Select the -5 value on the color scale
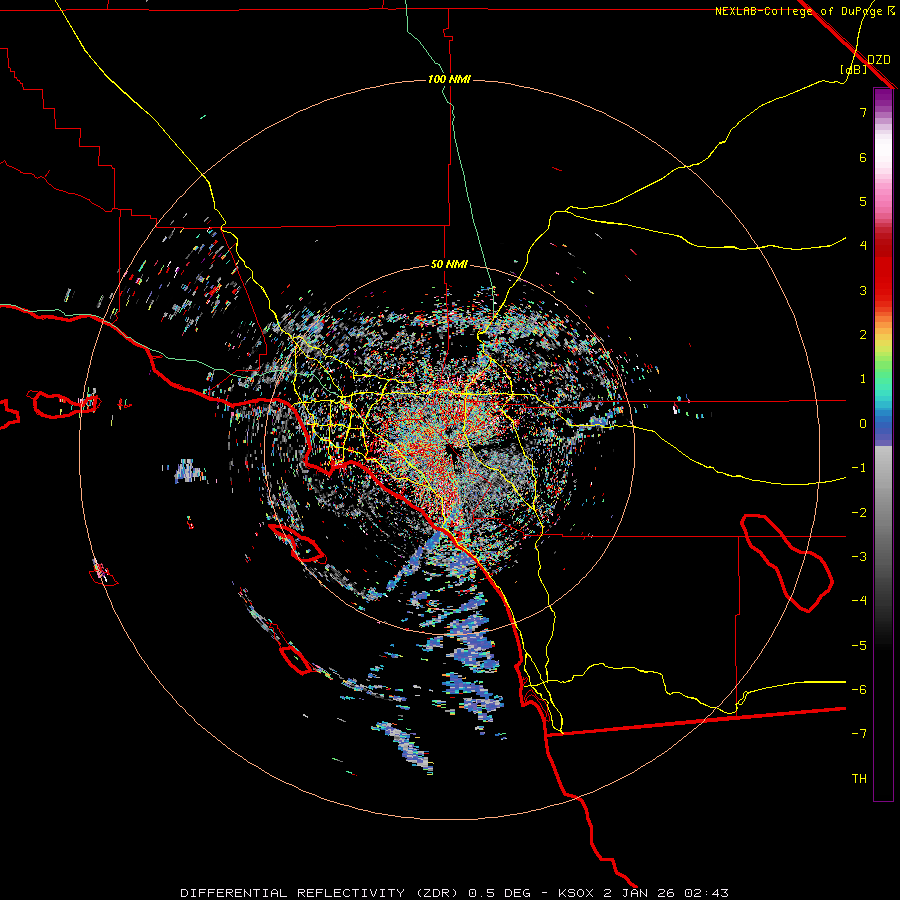The width and height of the screenshot is (900, 900). (859, 646)
